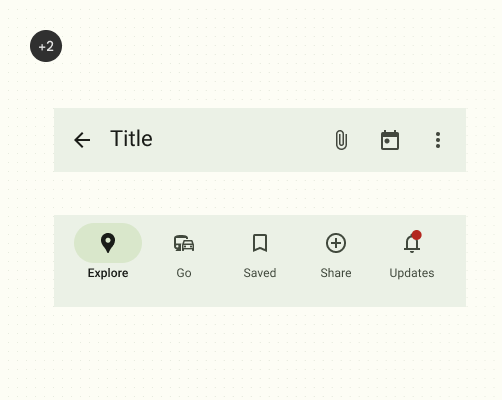Image resolution: width=502 pixels, height=400 pixels.
Task: Open the Saved tab label
Action: [260, 273]
